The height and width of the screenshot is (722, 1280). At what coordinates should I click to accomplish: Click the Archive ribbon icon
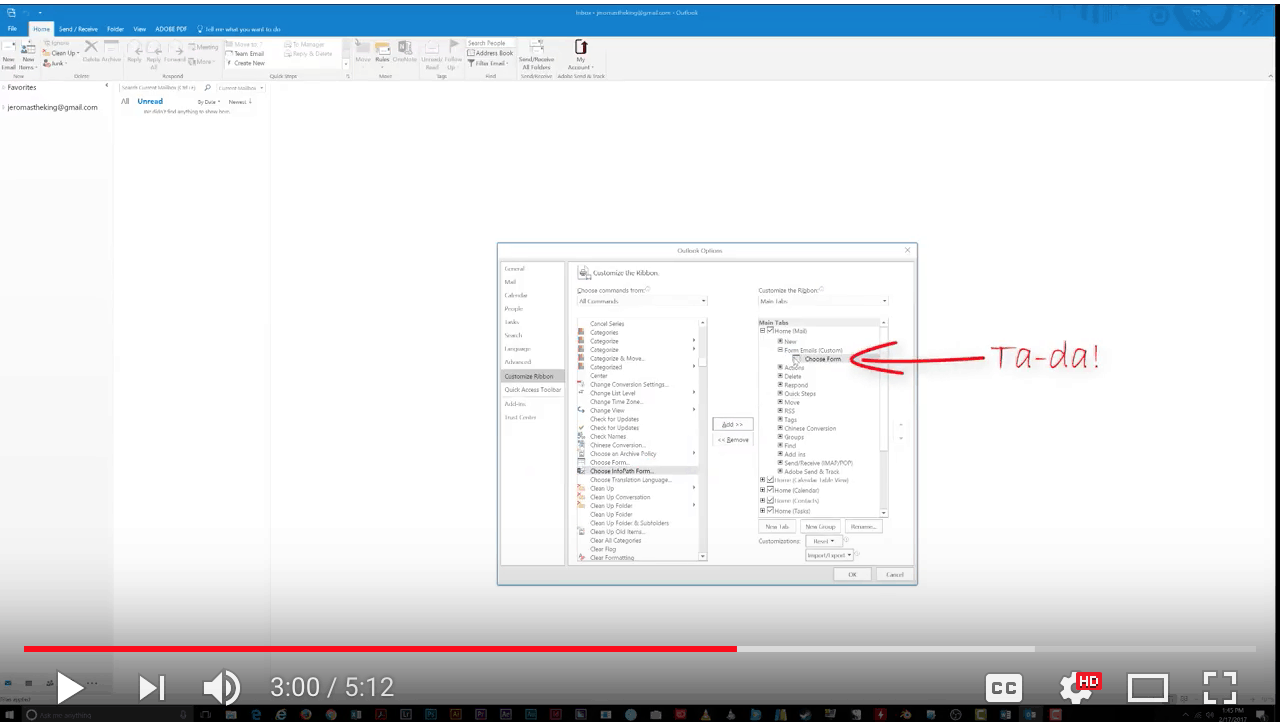(111, 50)
